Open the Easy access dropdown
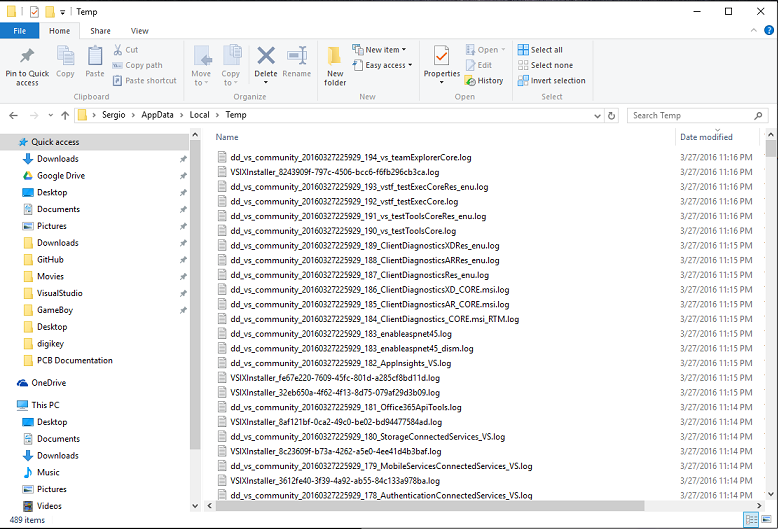Image resolution: width=778 pixels, height=529 pixels. click(x=383, y=65)
